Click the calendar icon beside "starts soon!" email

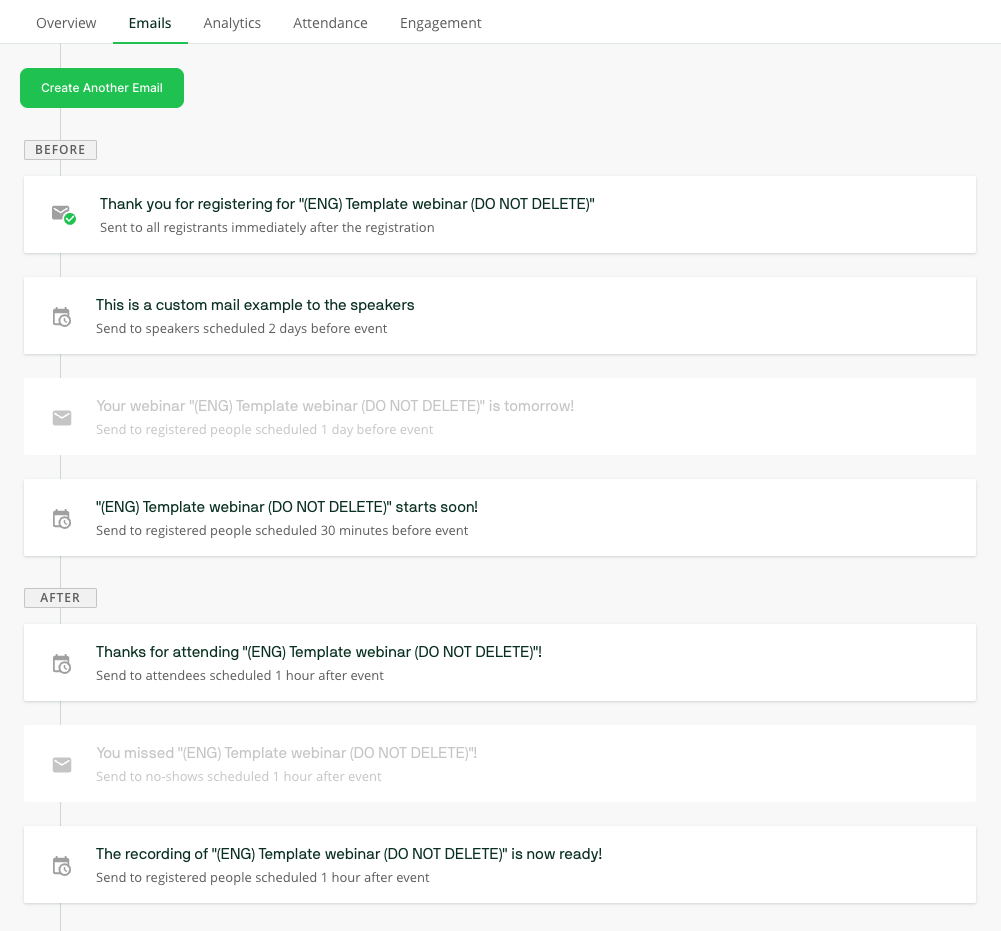[62, 518]
